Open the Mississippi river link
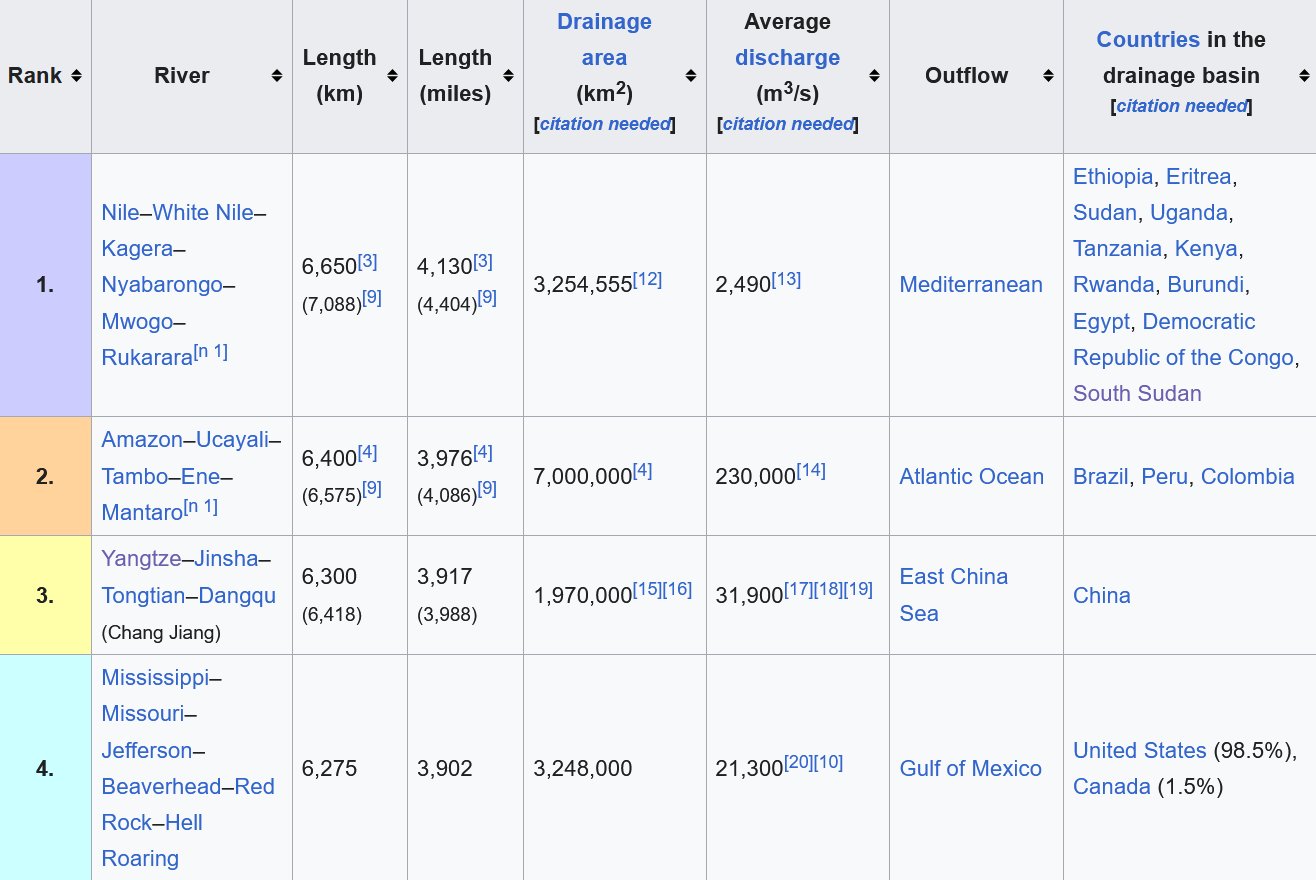This screenshot has width=1316, height=880. click(x=156, y=678)
